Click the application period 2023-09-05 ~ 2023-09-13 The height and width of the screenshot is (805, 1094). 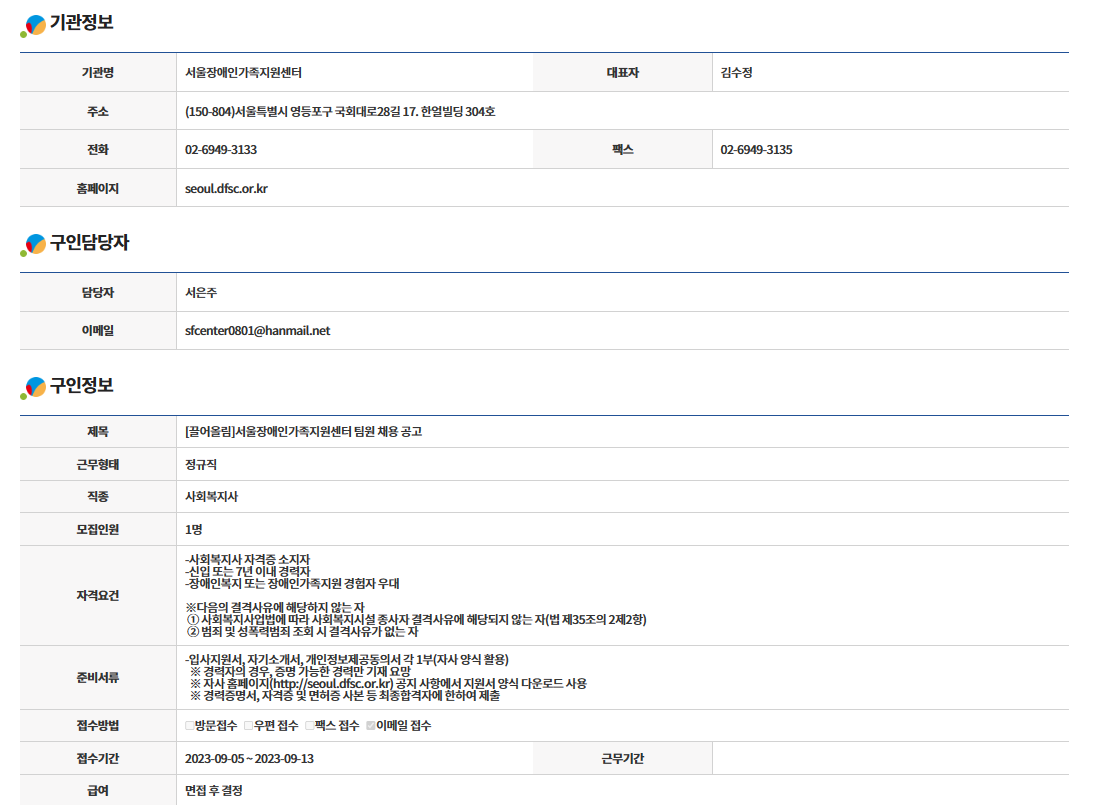click(249, 759)
